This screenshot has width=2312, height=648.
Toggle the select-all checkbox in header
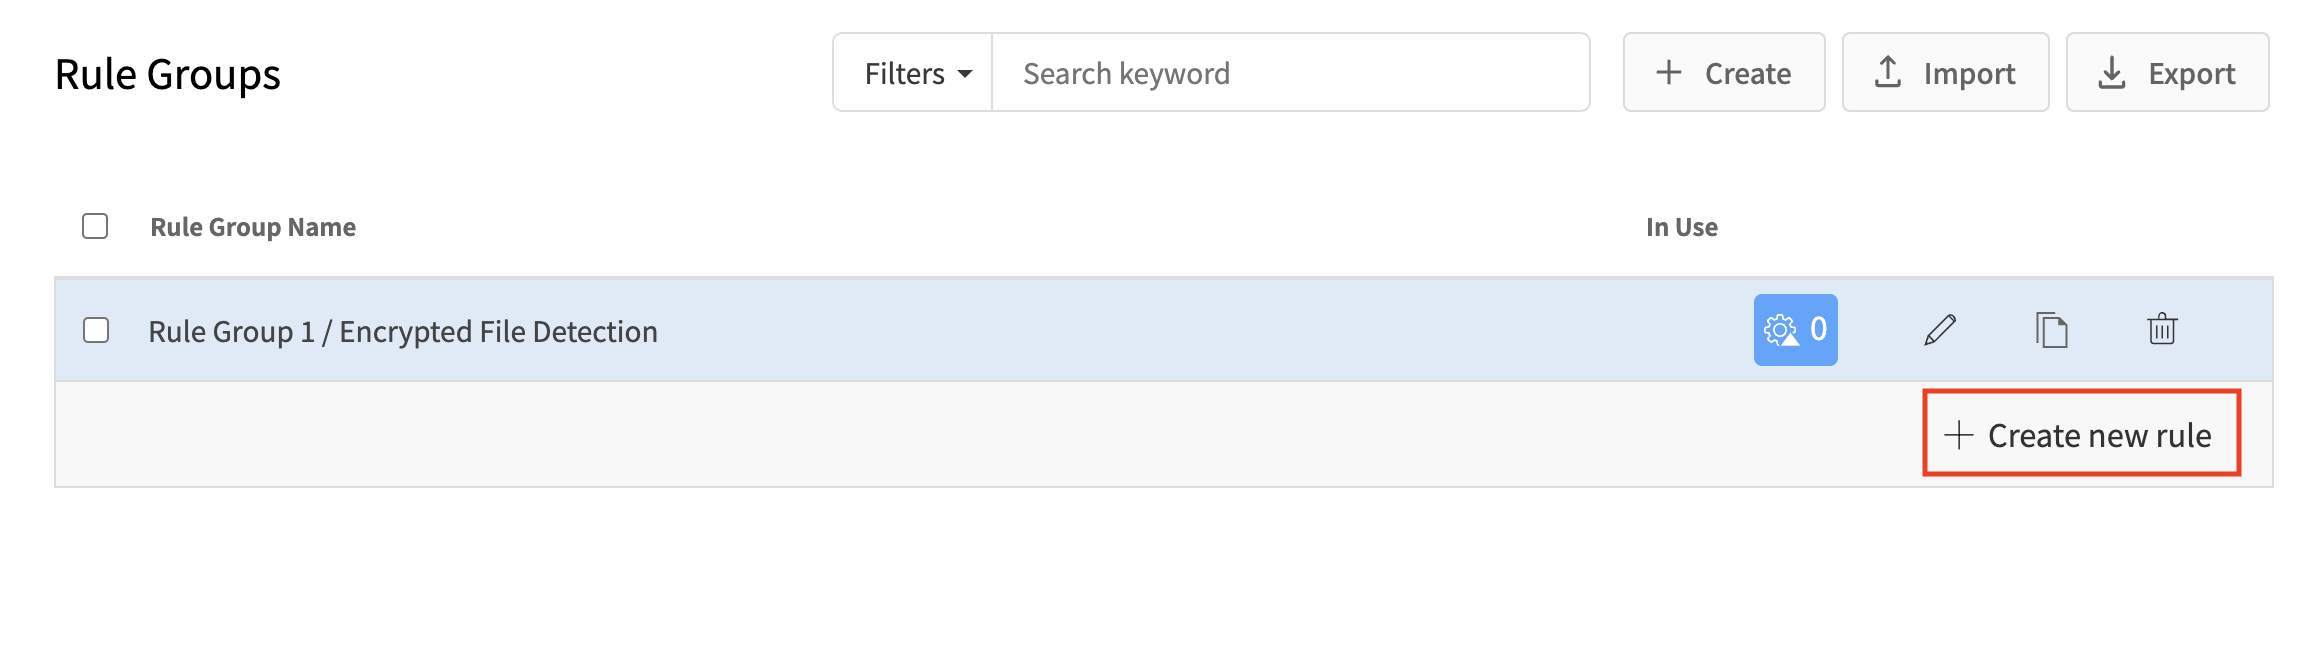click(x=95, y=226)
